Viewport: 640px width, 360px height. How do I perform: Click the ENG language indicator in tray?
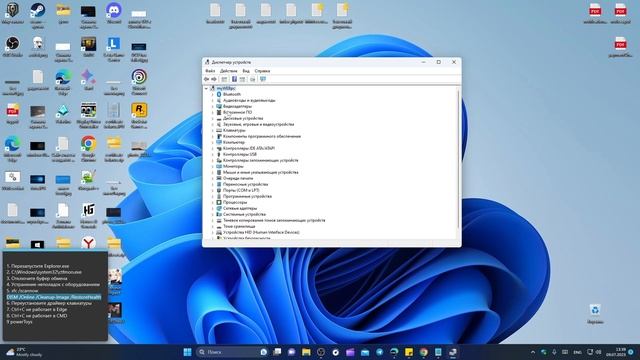pos(577,352)
